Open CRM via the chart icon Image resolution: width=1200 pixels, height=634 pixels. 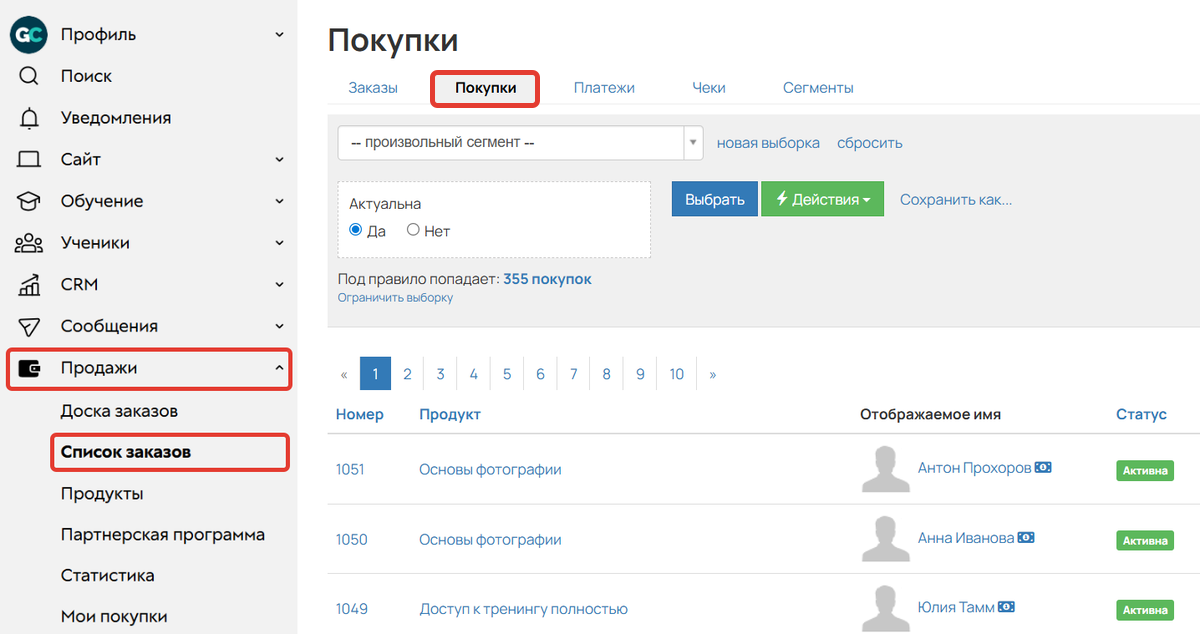point(28,284)
